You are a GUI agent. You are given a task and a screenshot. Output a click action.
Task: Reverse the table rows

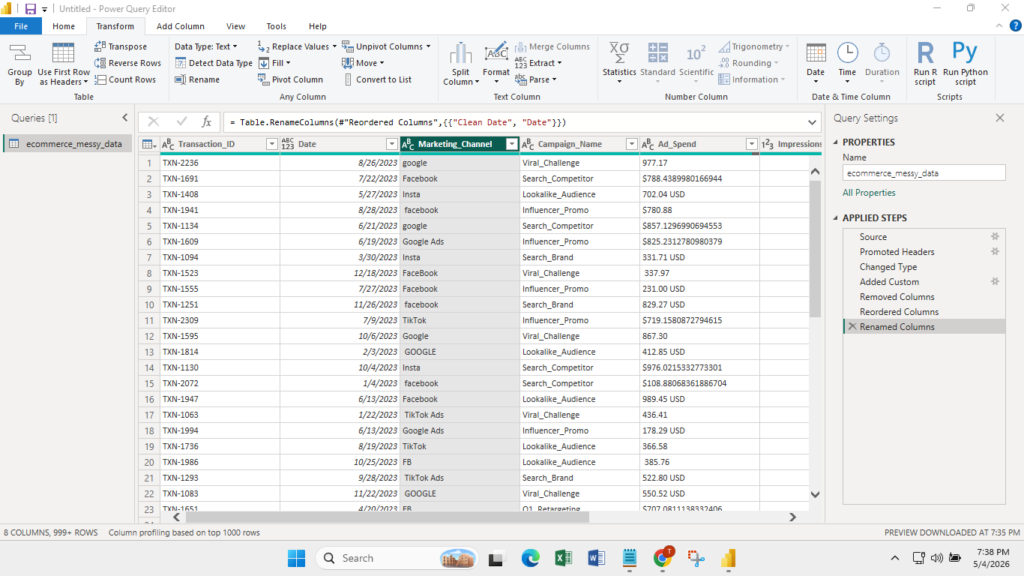[127, 63]
